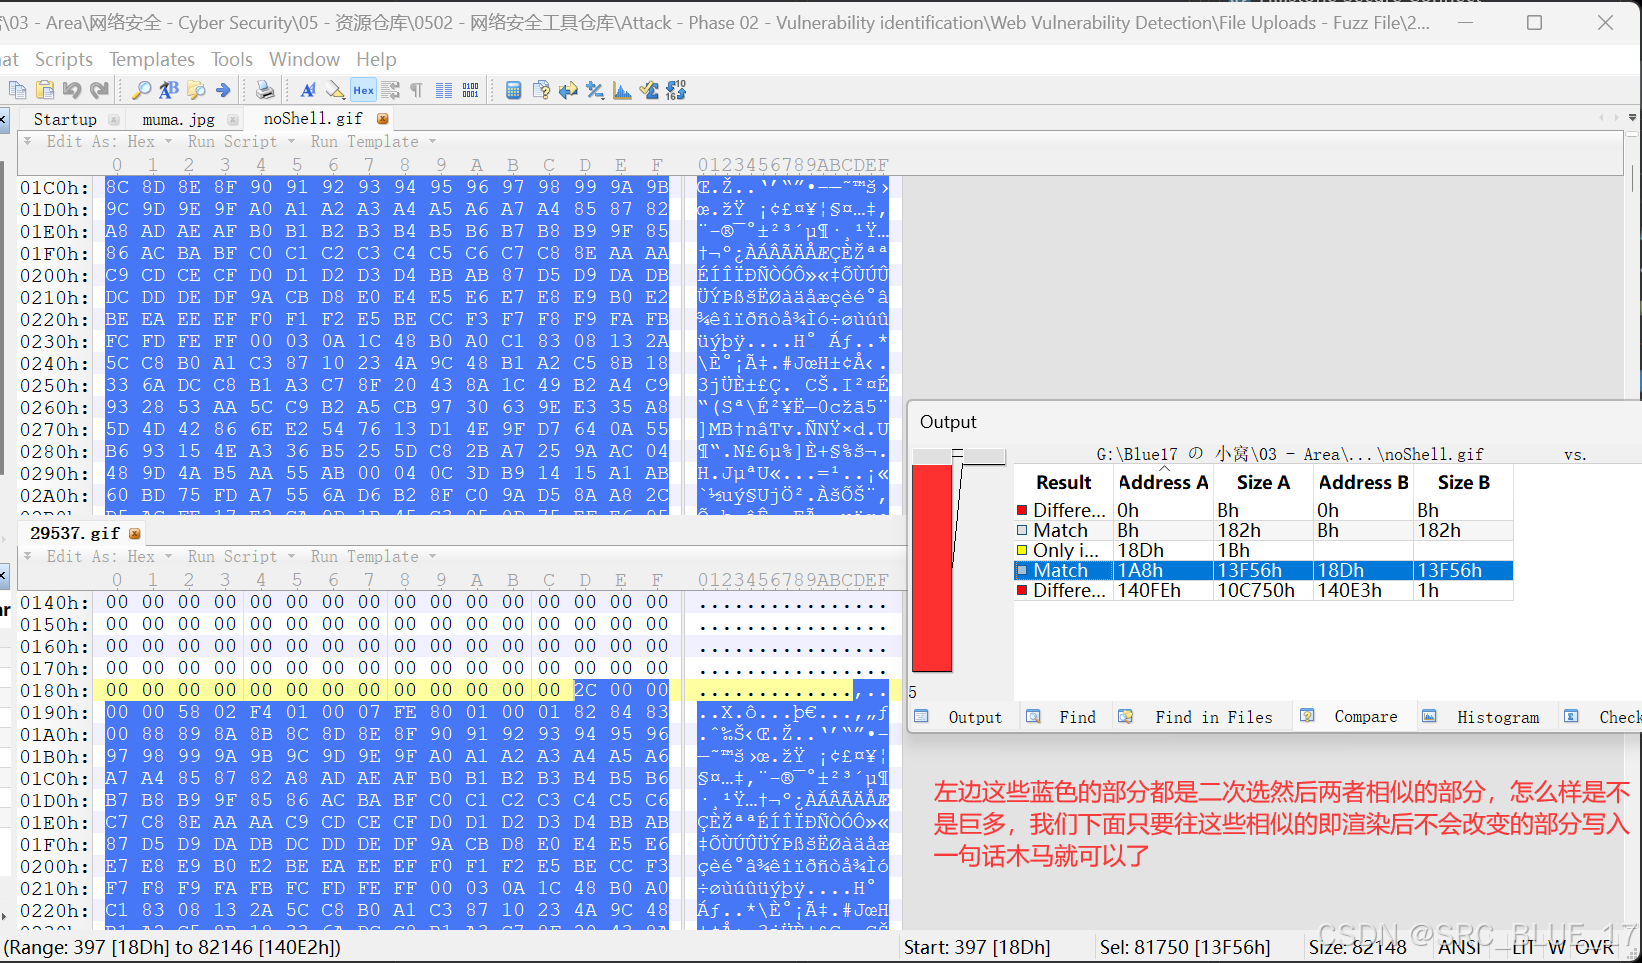
Task: Open the Hex Operations plus-percent icon
Action: click(x=595, y=90)
